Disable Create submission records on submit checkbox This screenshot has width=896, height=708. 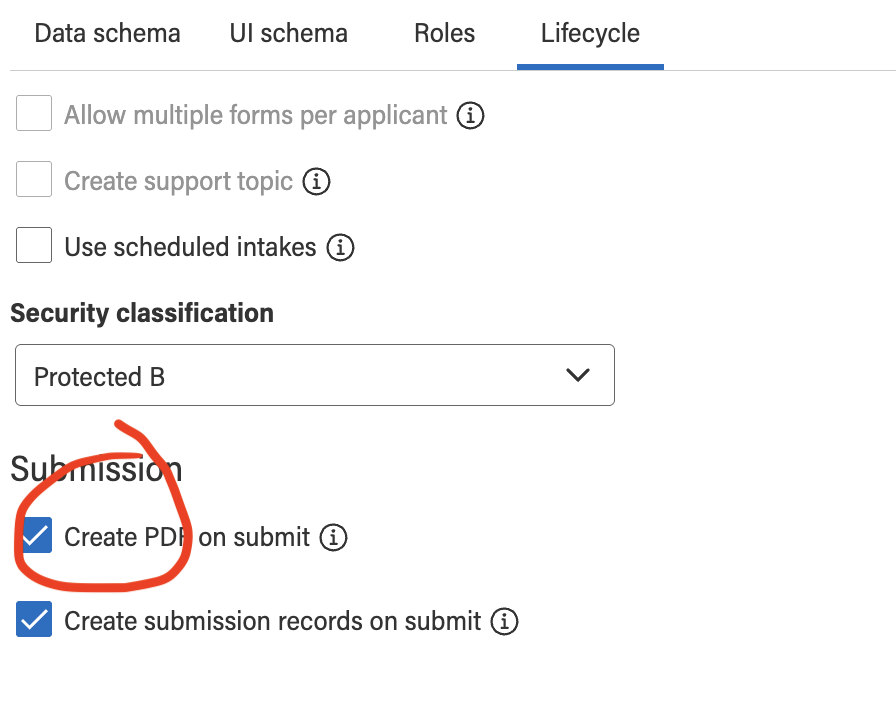pyautogui.click(x=34, y=619)
